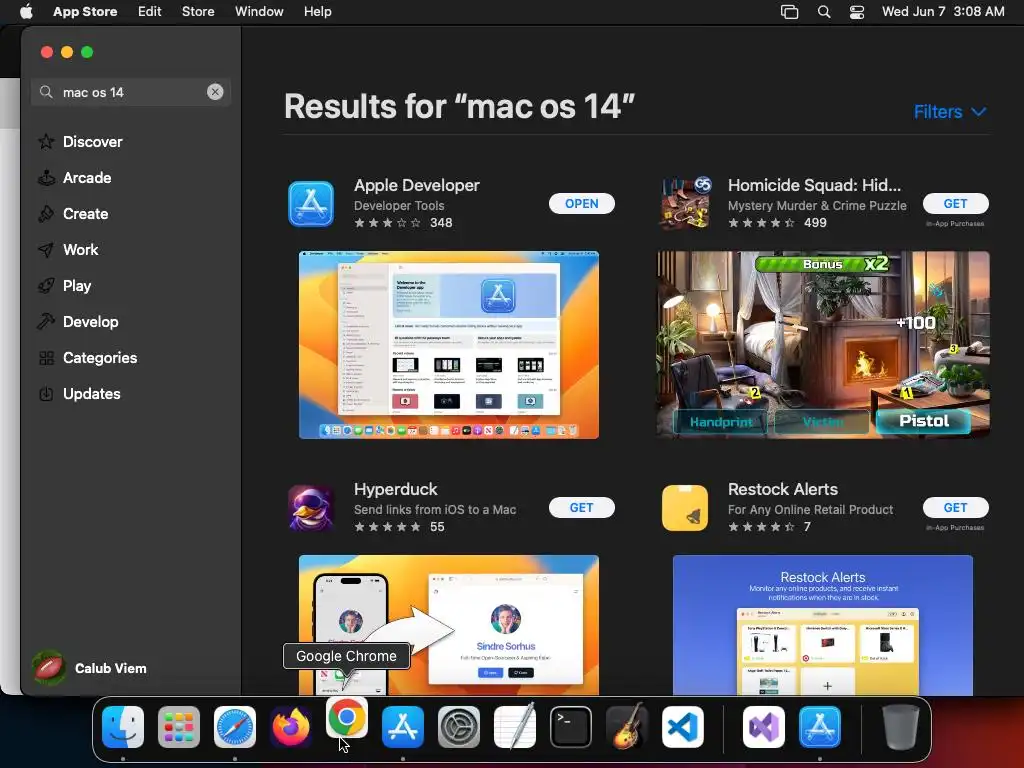The image size is (1024, 768).
Task: Select Work in the sidebar
Action: (x=80, y=249)
